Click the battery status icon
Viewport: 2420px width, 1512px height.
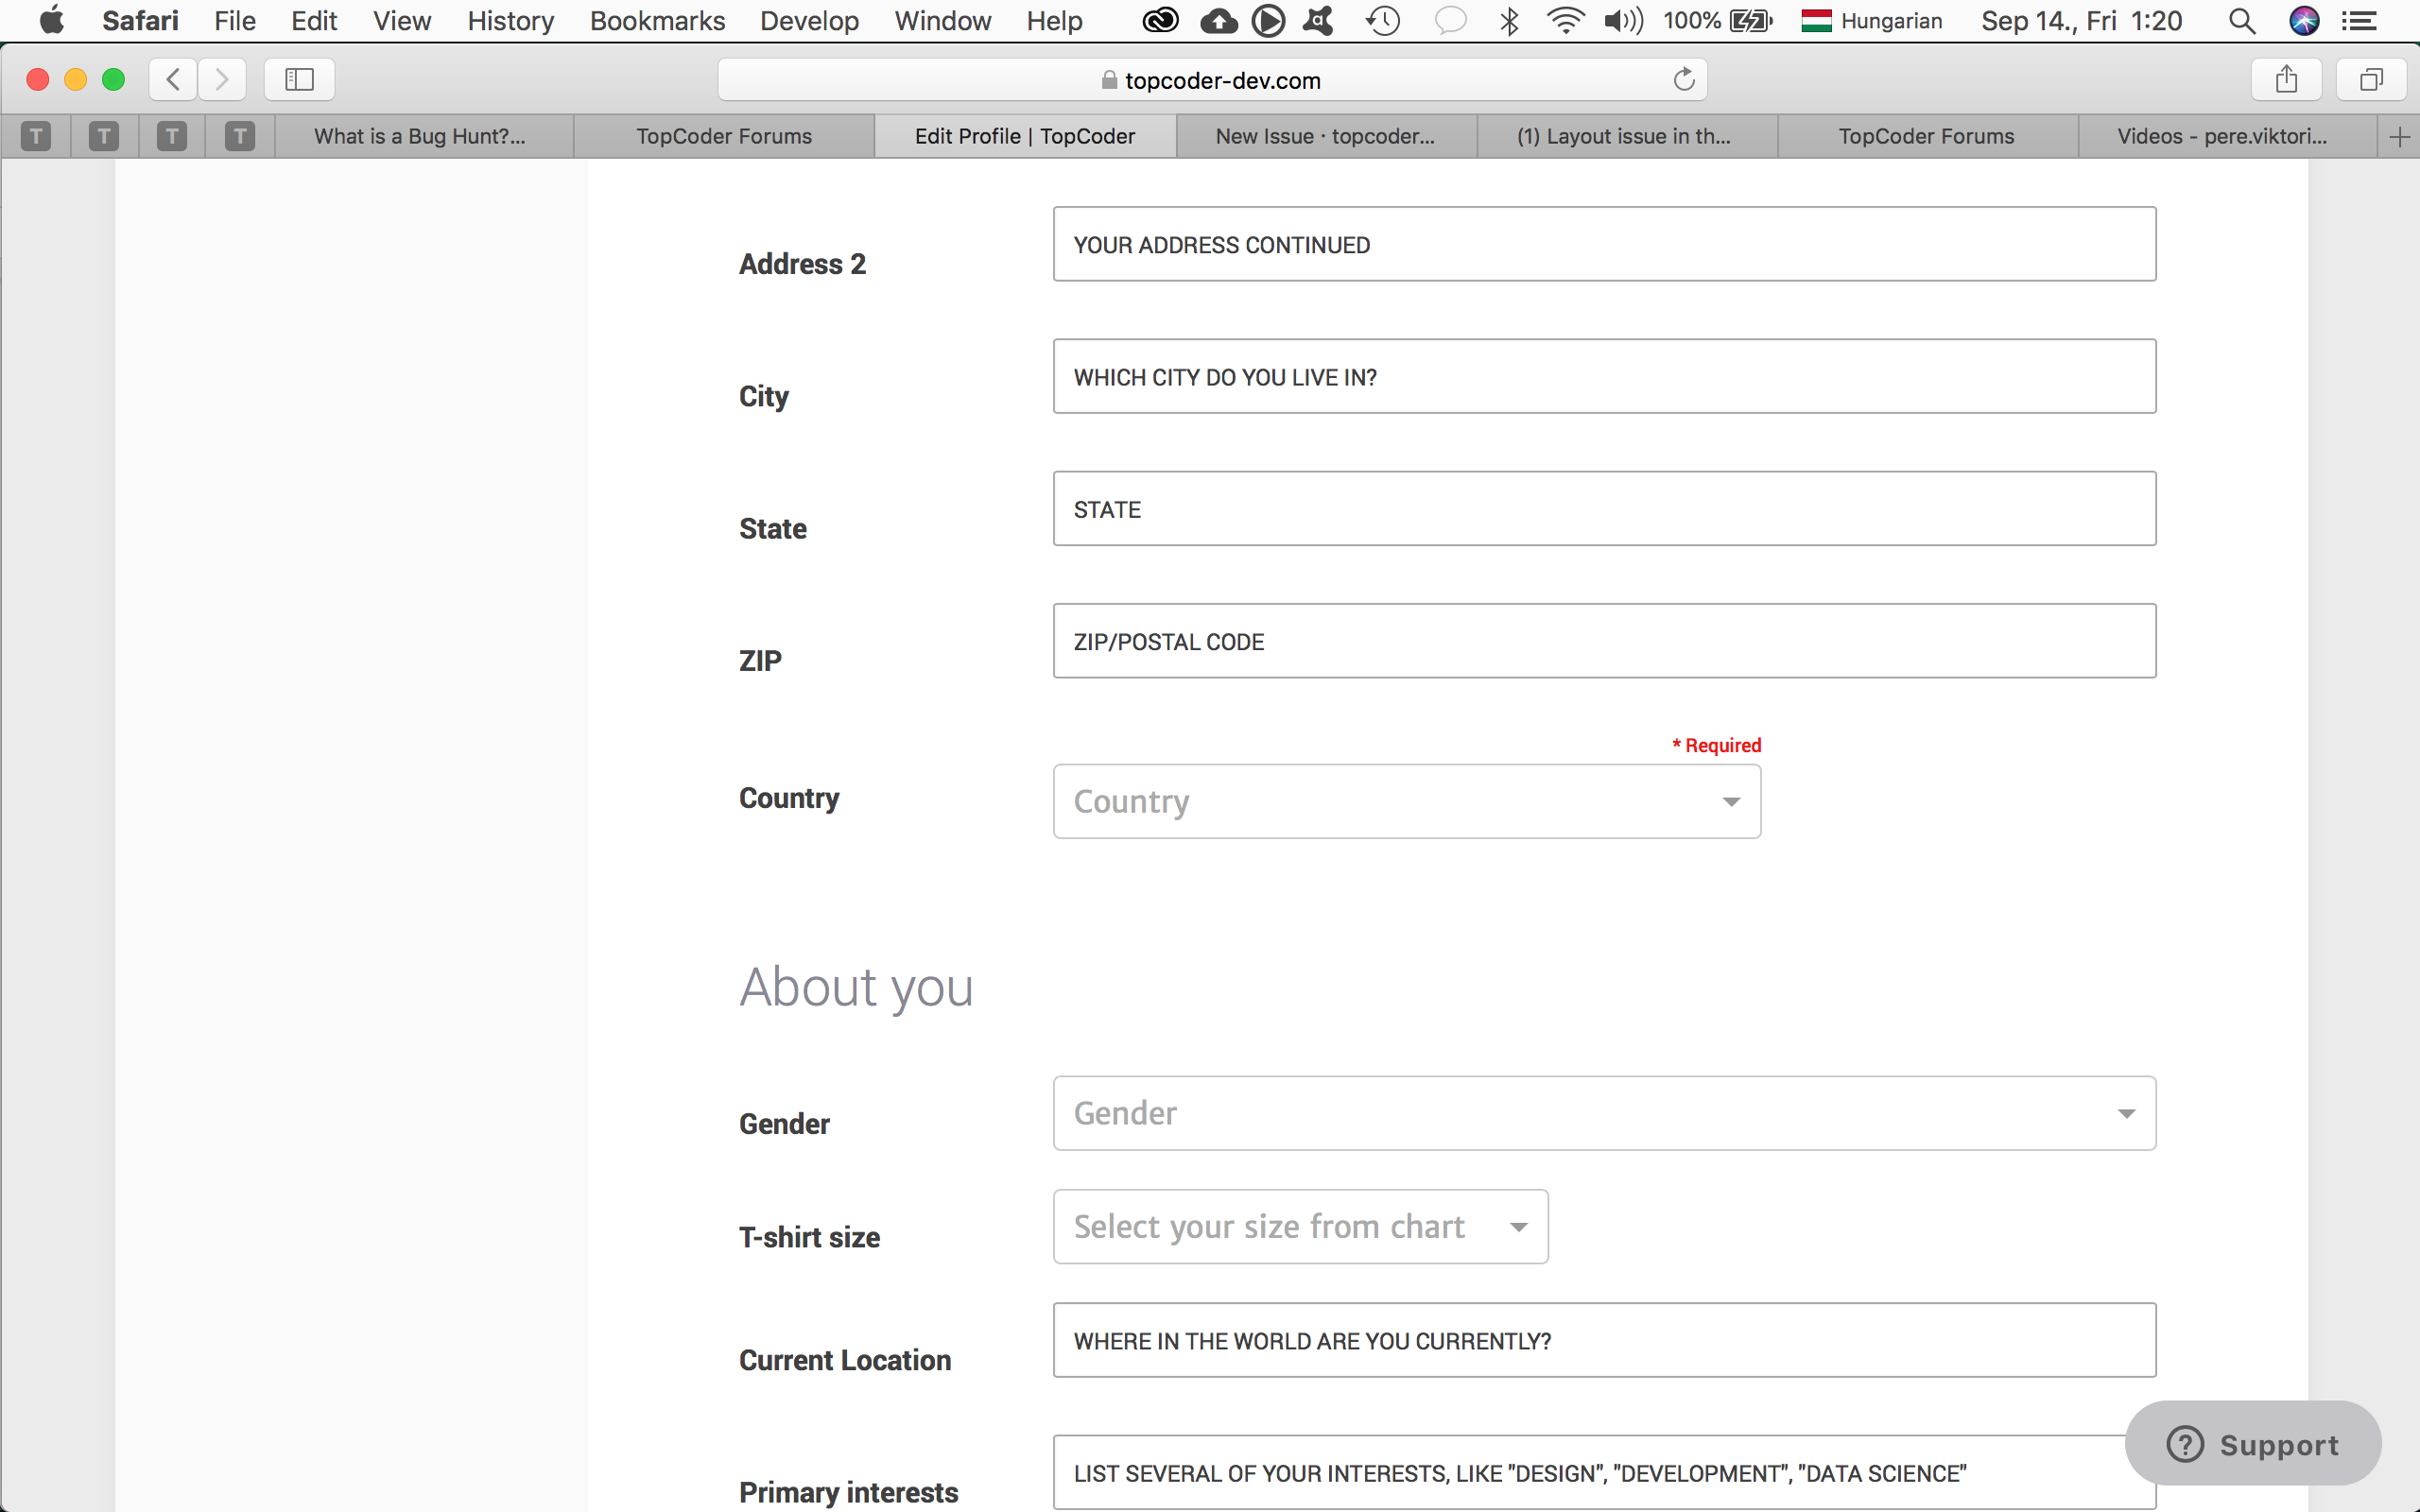pos(1750,20)
